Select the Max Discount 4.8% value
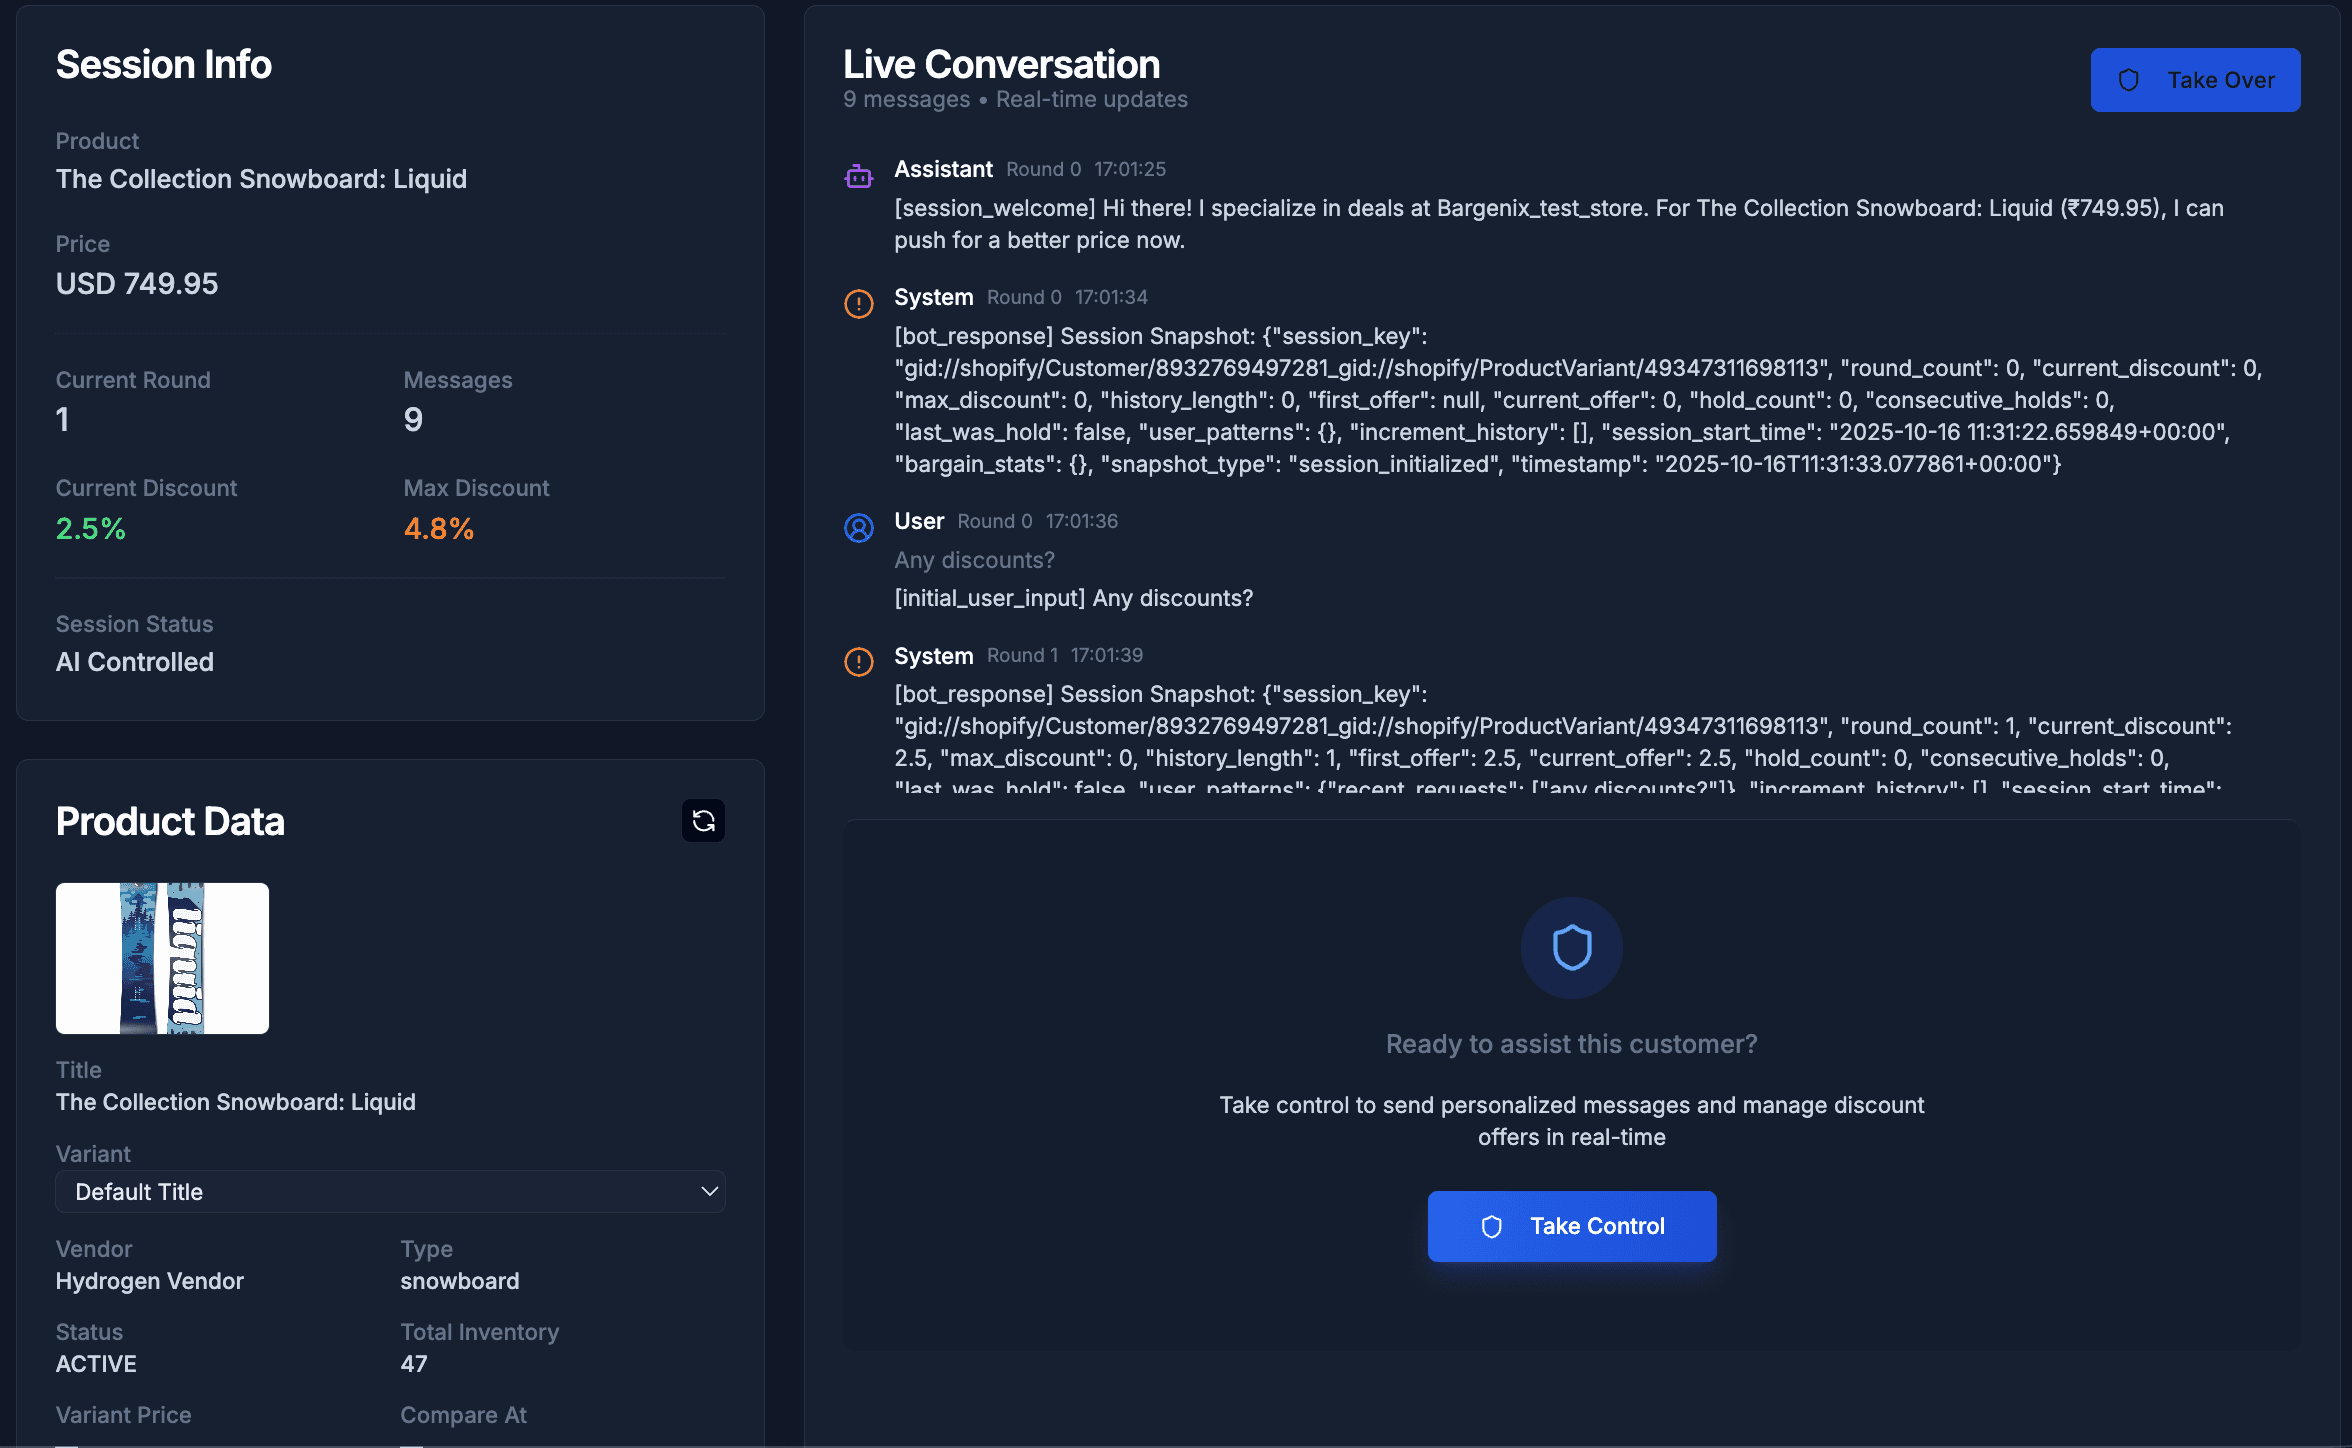The height and width of the screenshot is (1448, 2352). pos(438,528)
